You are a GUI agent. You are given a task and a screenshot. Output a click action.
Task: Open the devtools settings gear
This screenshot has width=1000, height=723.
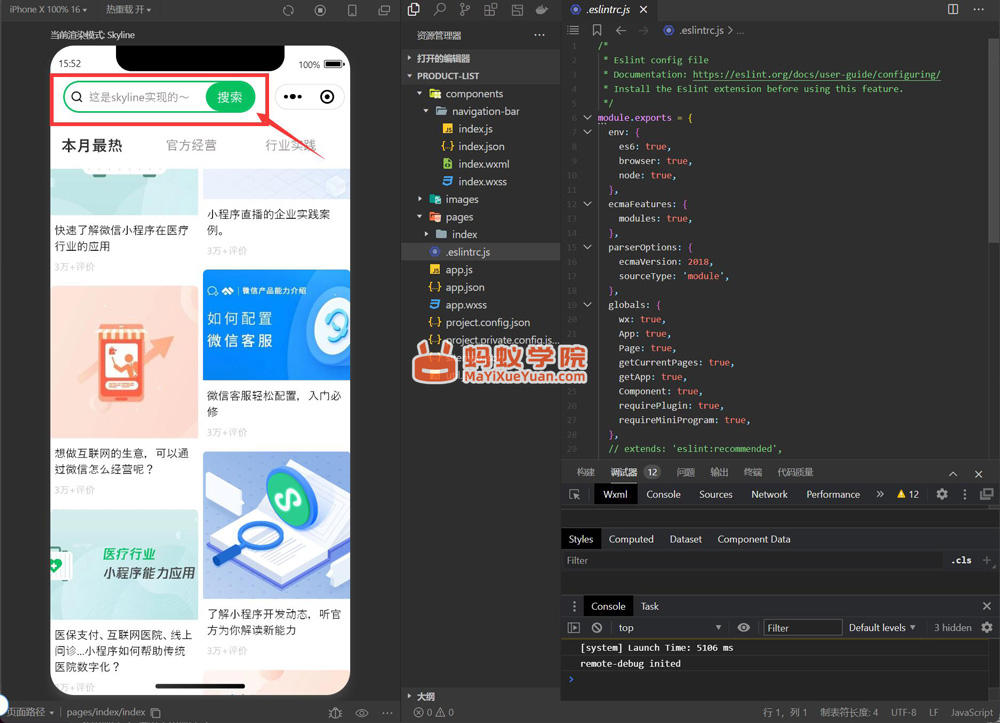click(942, 494)
